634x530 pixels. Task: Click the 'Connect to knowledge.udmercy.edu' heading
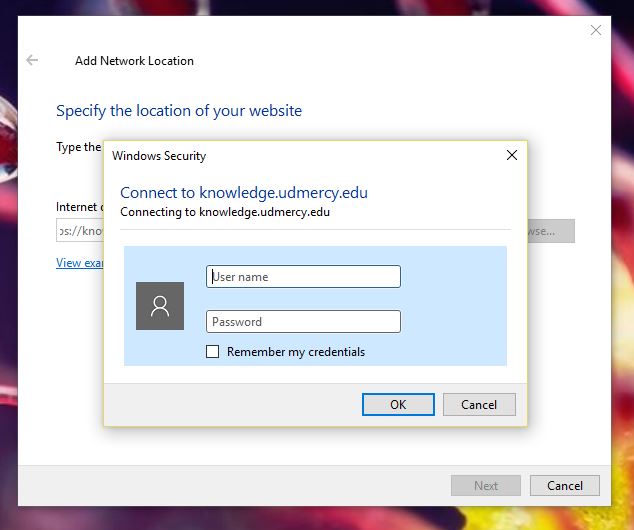(x=244, y=193)
